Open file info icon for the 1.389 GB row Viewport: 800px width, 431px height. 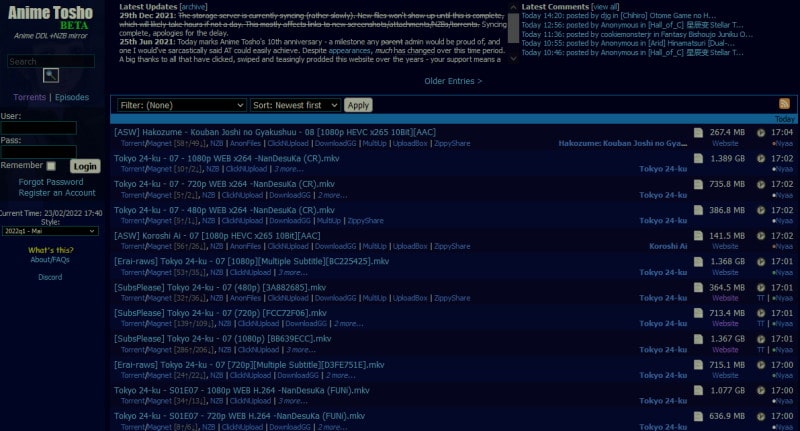(x=698, y=159)
